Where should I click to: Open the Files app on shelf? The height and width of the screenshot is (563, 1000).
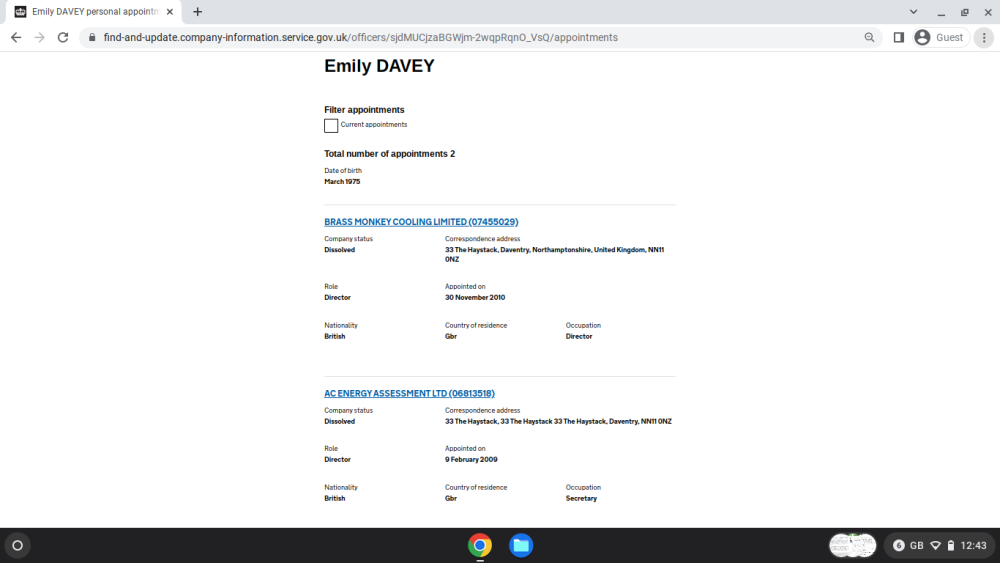point(521,546)
